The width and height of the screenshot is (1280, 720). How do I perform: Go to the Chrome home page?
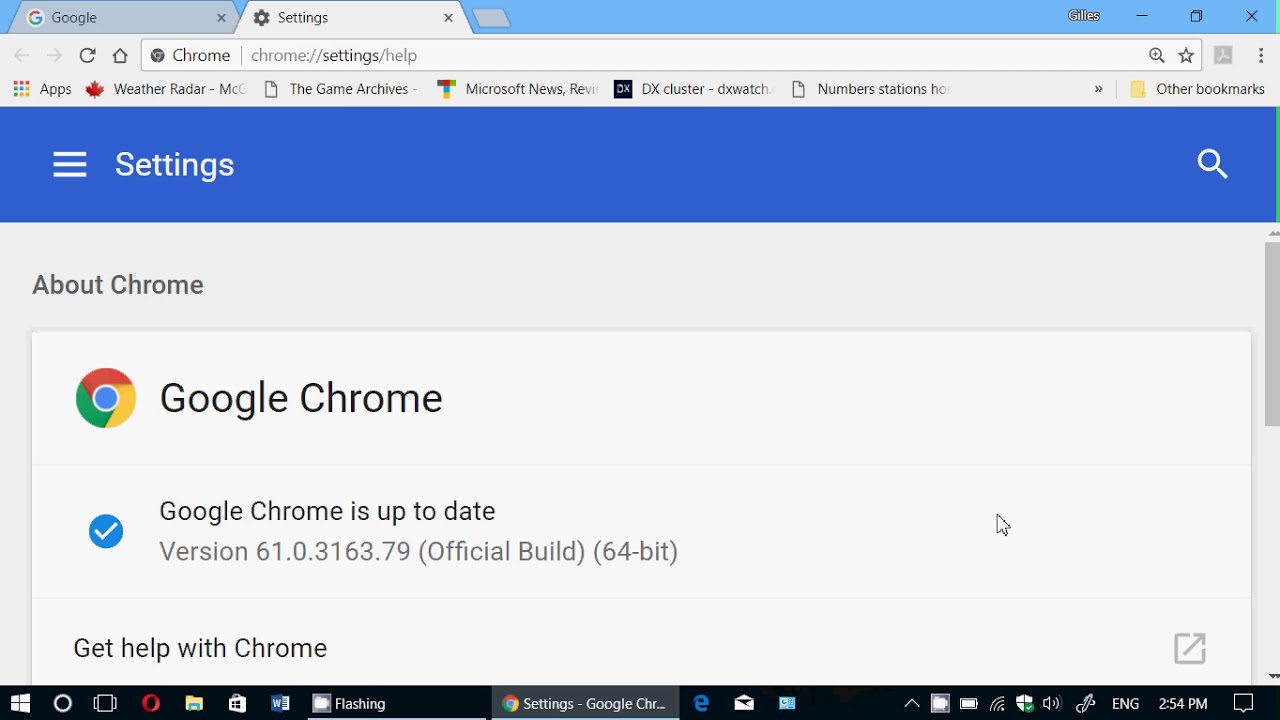click(120, 56)
